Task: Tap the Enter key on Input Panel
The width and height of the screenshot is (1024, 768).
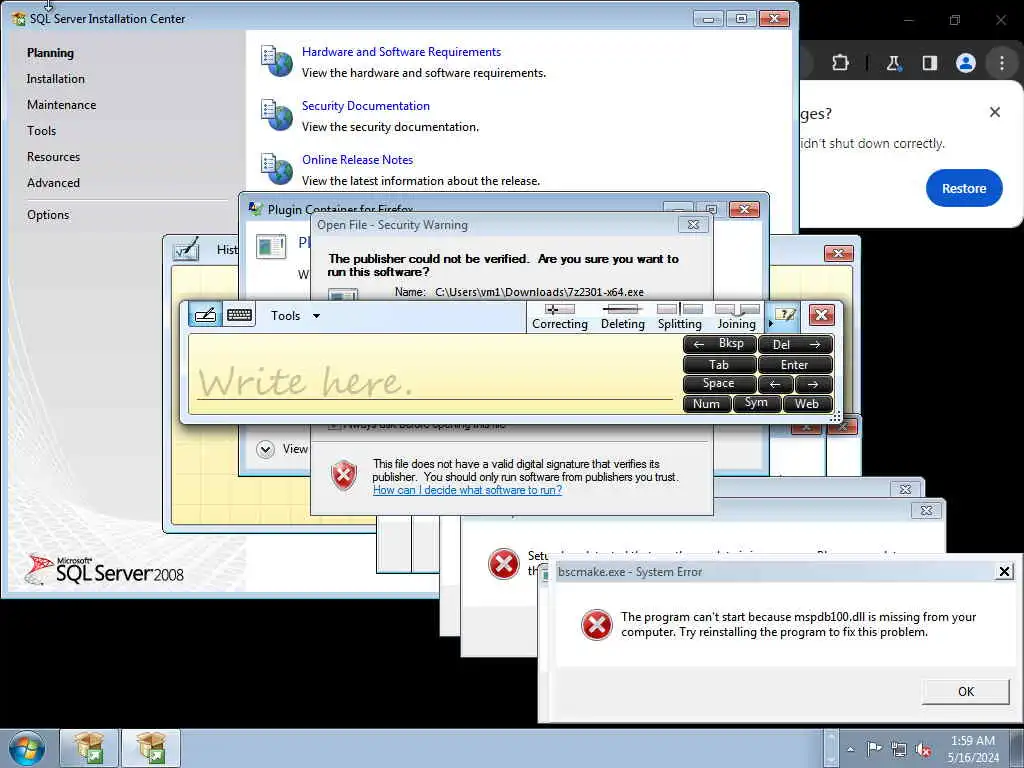Action: tap(795, 364)
